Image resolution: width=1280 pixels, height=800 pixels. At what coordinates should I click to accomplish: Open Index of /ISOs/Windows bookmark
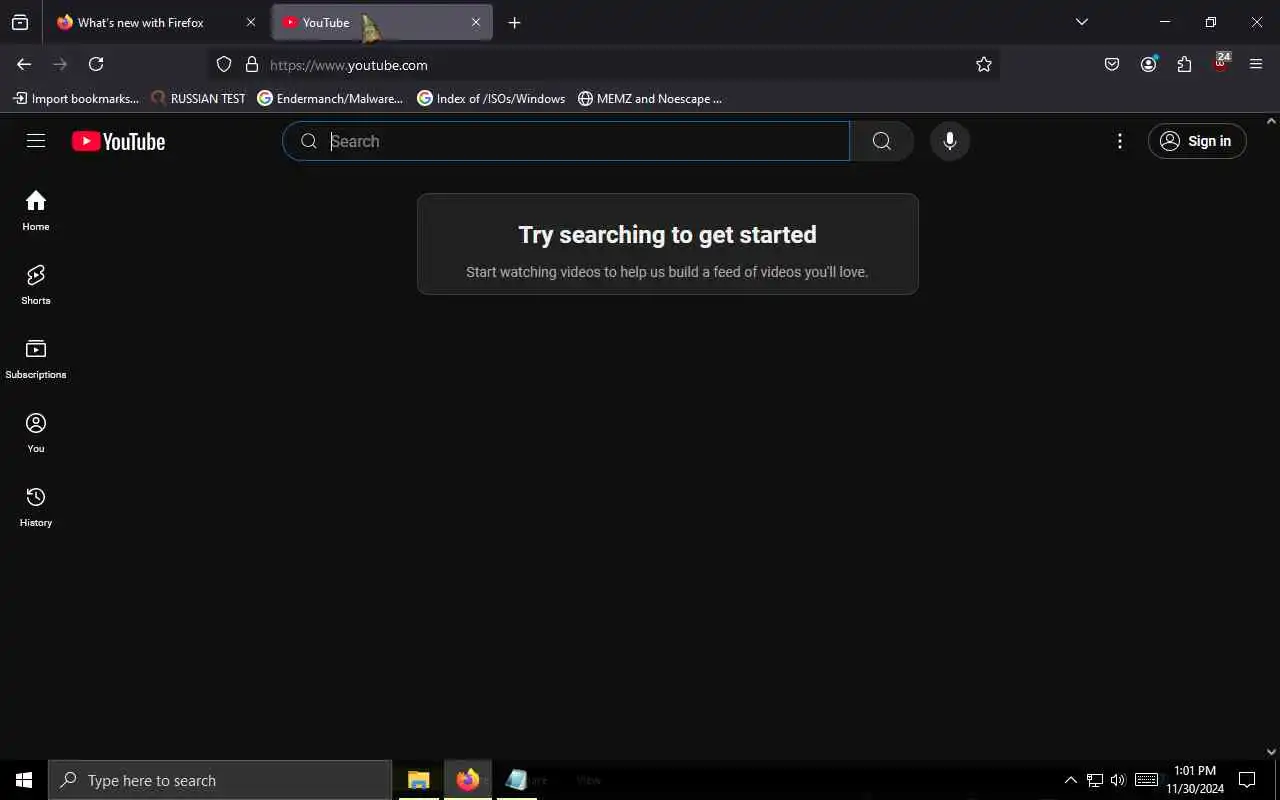tap(491, 98)
